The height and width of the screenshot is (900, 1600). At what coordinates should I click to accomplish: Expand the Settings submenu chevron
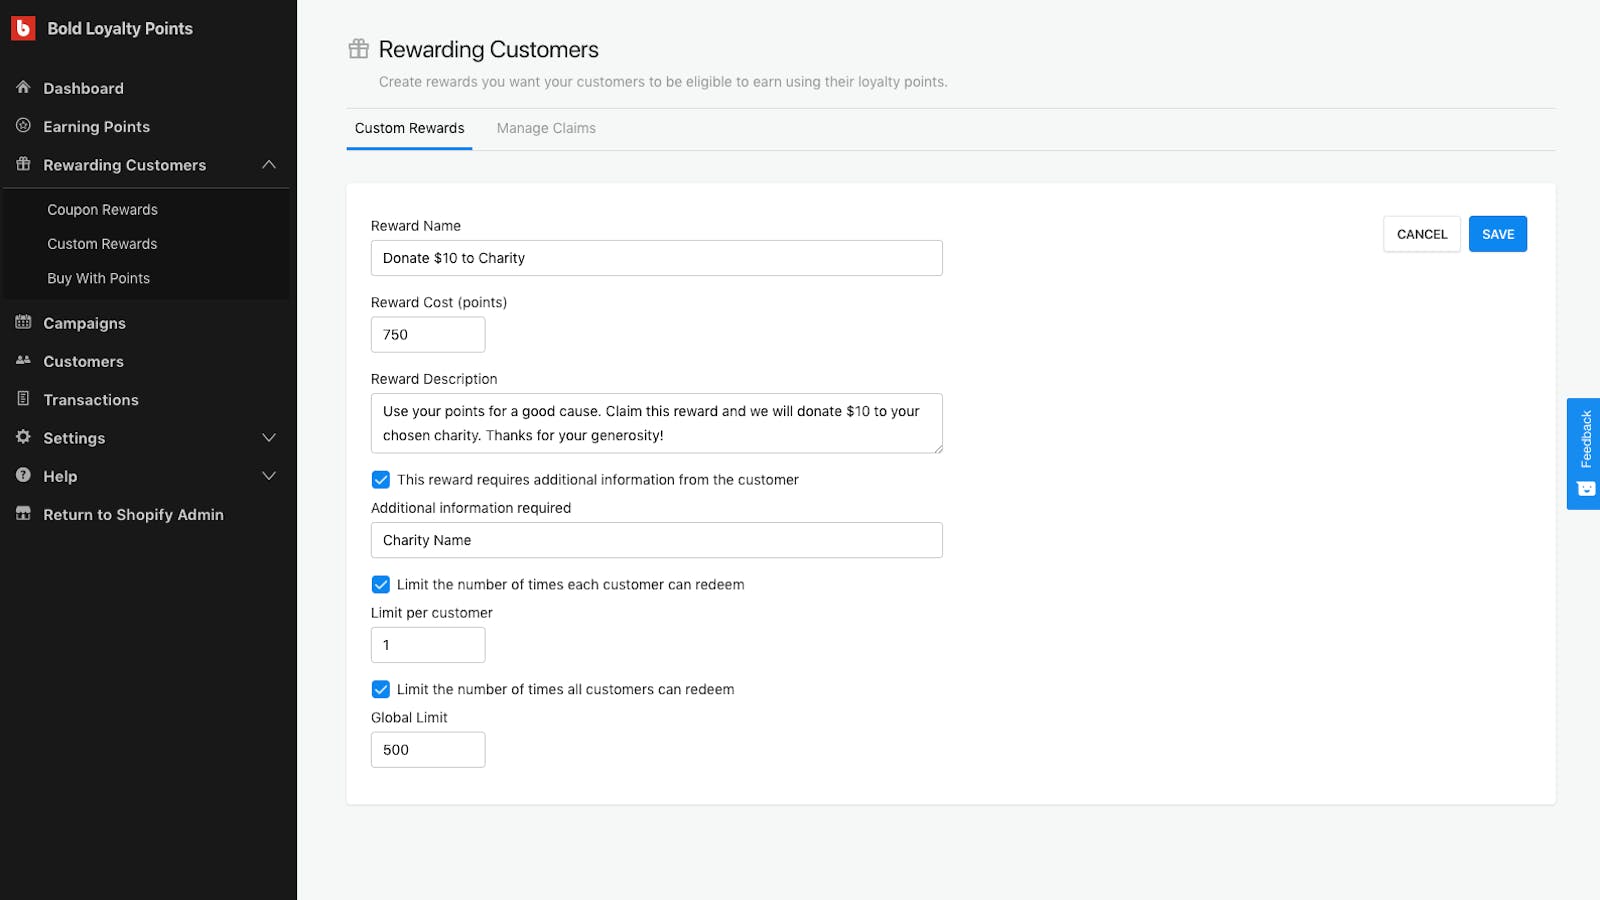point(268,438)
